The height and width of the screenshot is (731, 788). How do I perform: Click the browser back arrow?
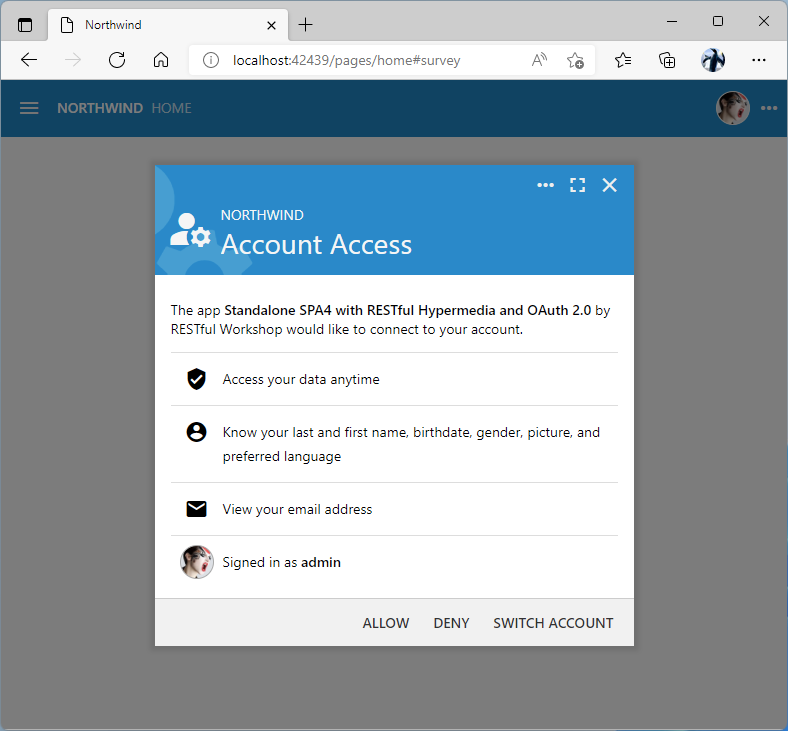click(x=29, y=60)
